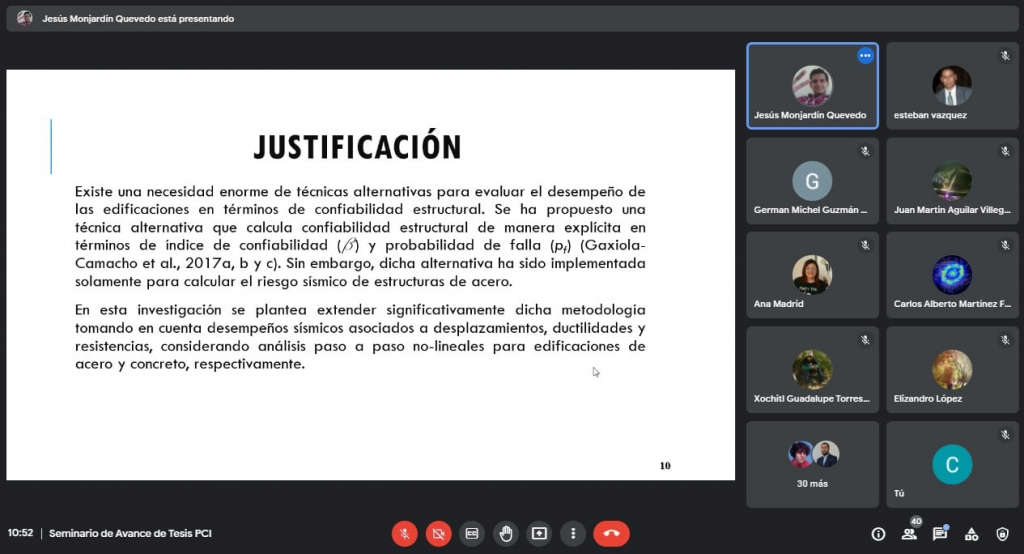This screenshot has width=1024, height=554.
Task: Click the paragraph starting 'Existe una necesidad'
Action: coord(360,236)
